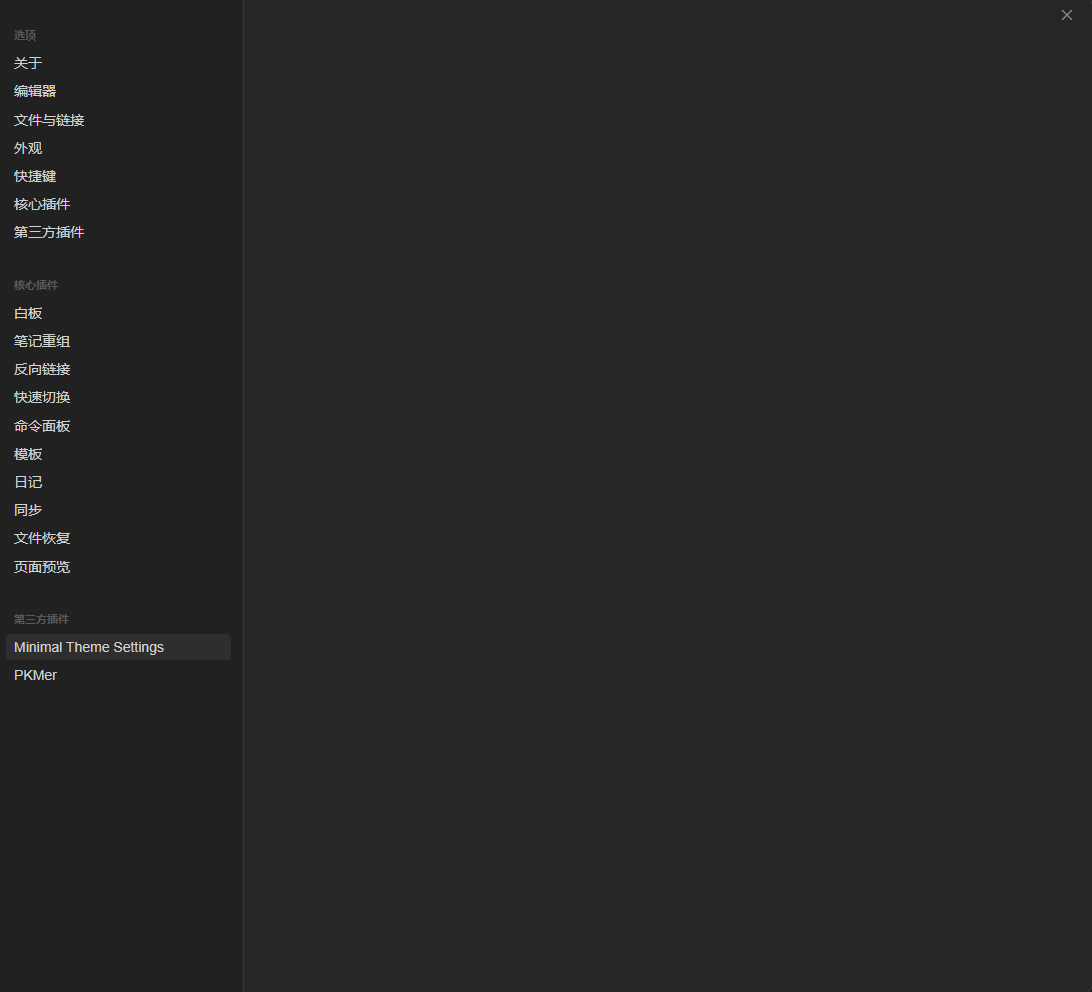The image size is (1092, 992).
Task: Close the settings dialog with X icon
Action: click(1066, 15)
